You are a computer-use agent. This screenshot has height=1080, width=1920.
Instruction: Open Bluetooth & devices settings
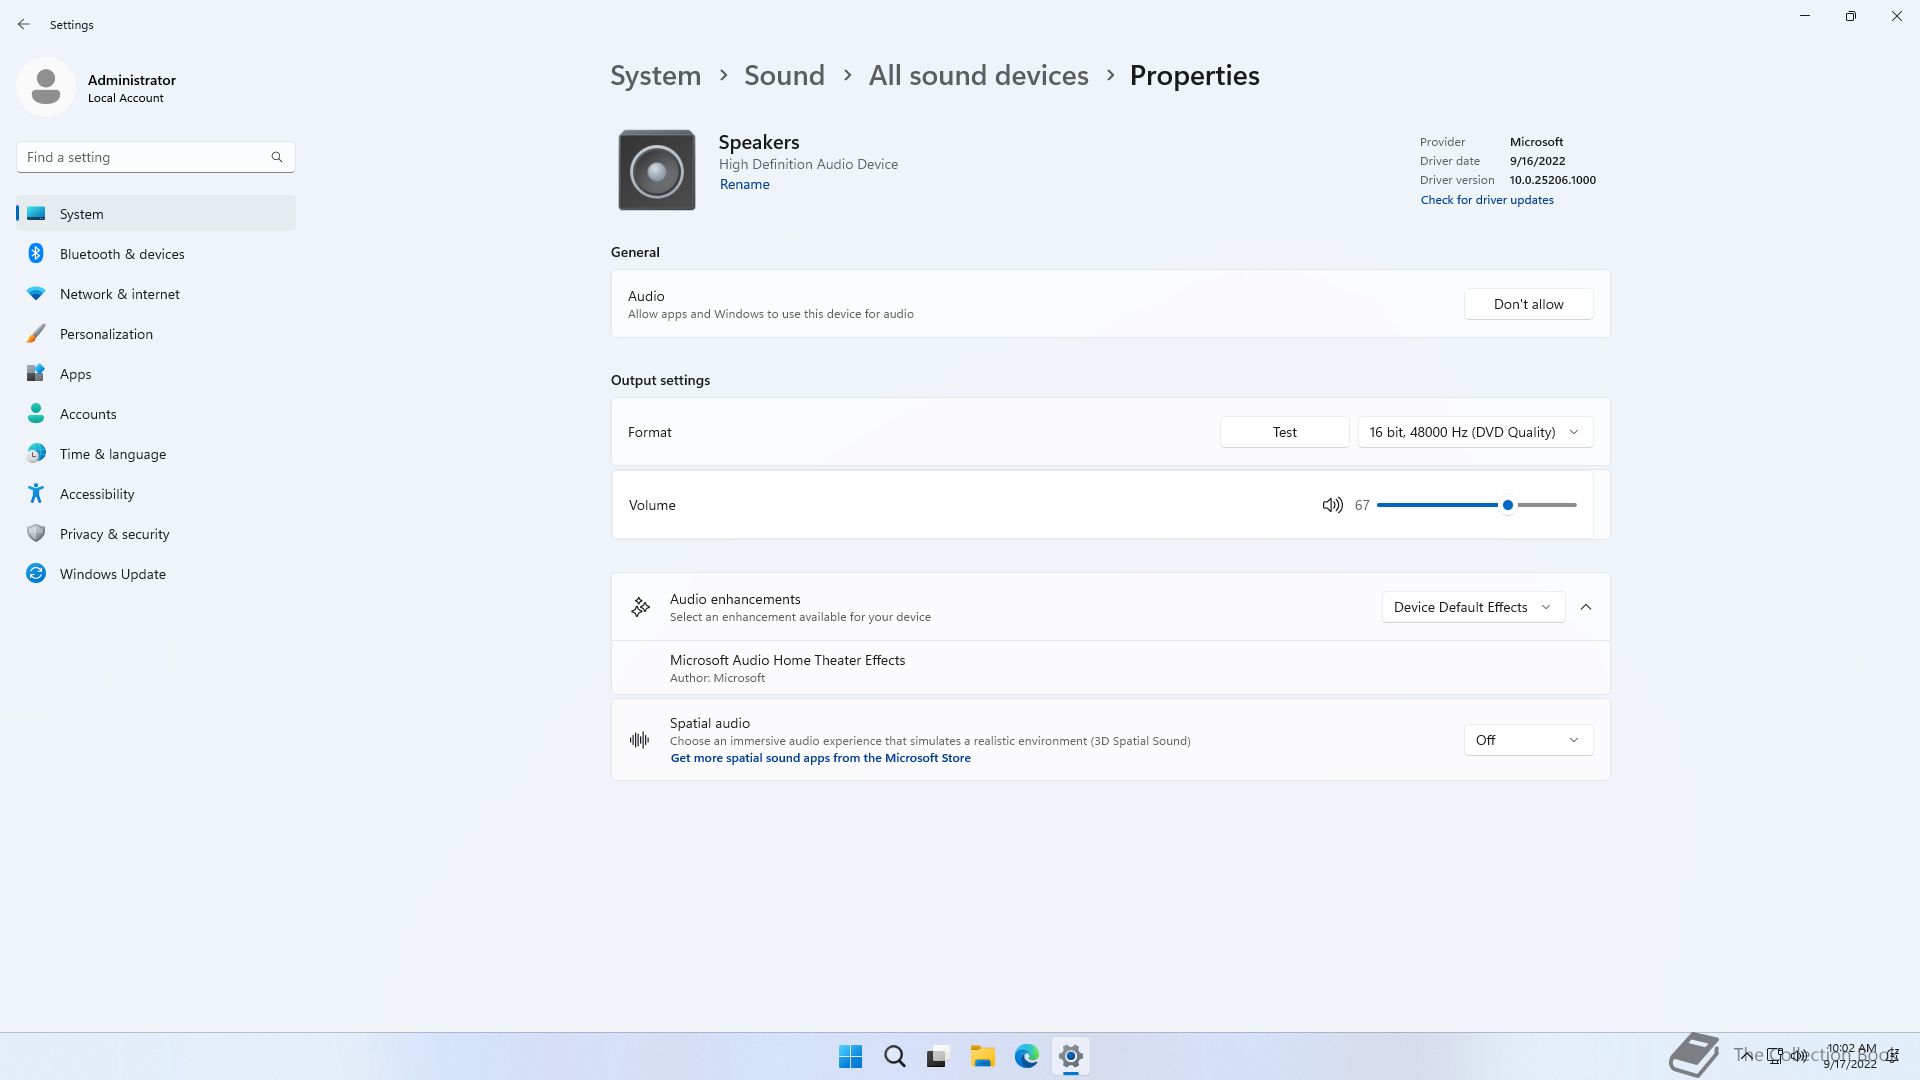coord(156,254)
